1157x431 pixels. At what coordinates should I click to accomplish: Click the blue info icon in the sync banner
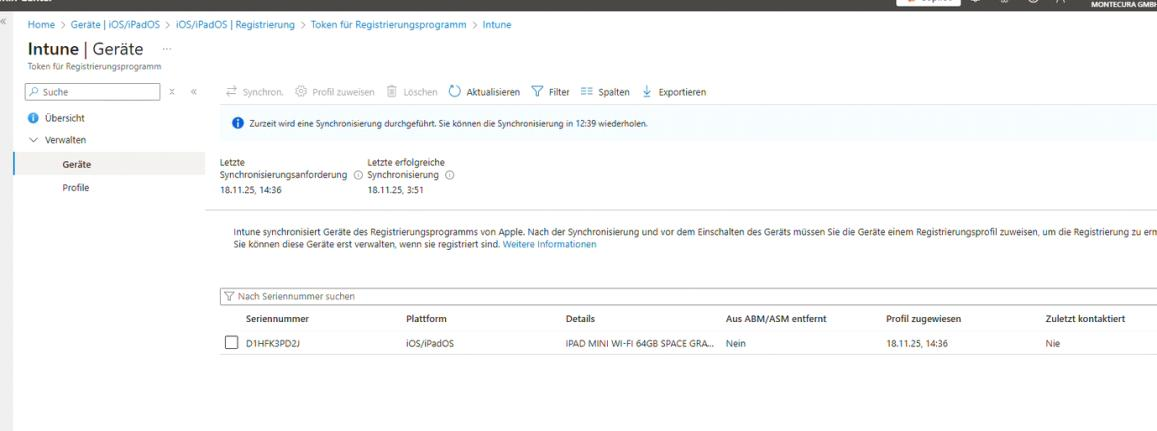(238, 123)
